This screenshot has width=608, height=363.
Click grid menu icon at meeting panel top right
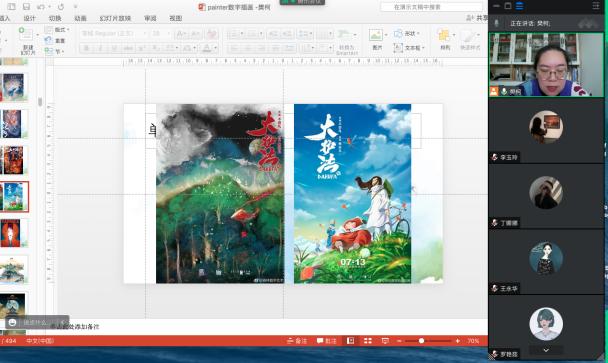pos(596,5)
